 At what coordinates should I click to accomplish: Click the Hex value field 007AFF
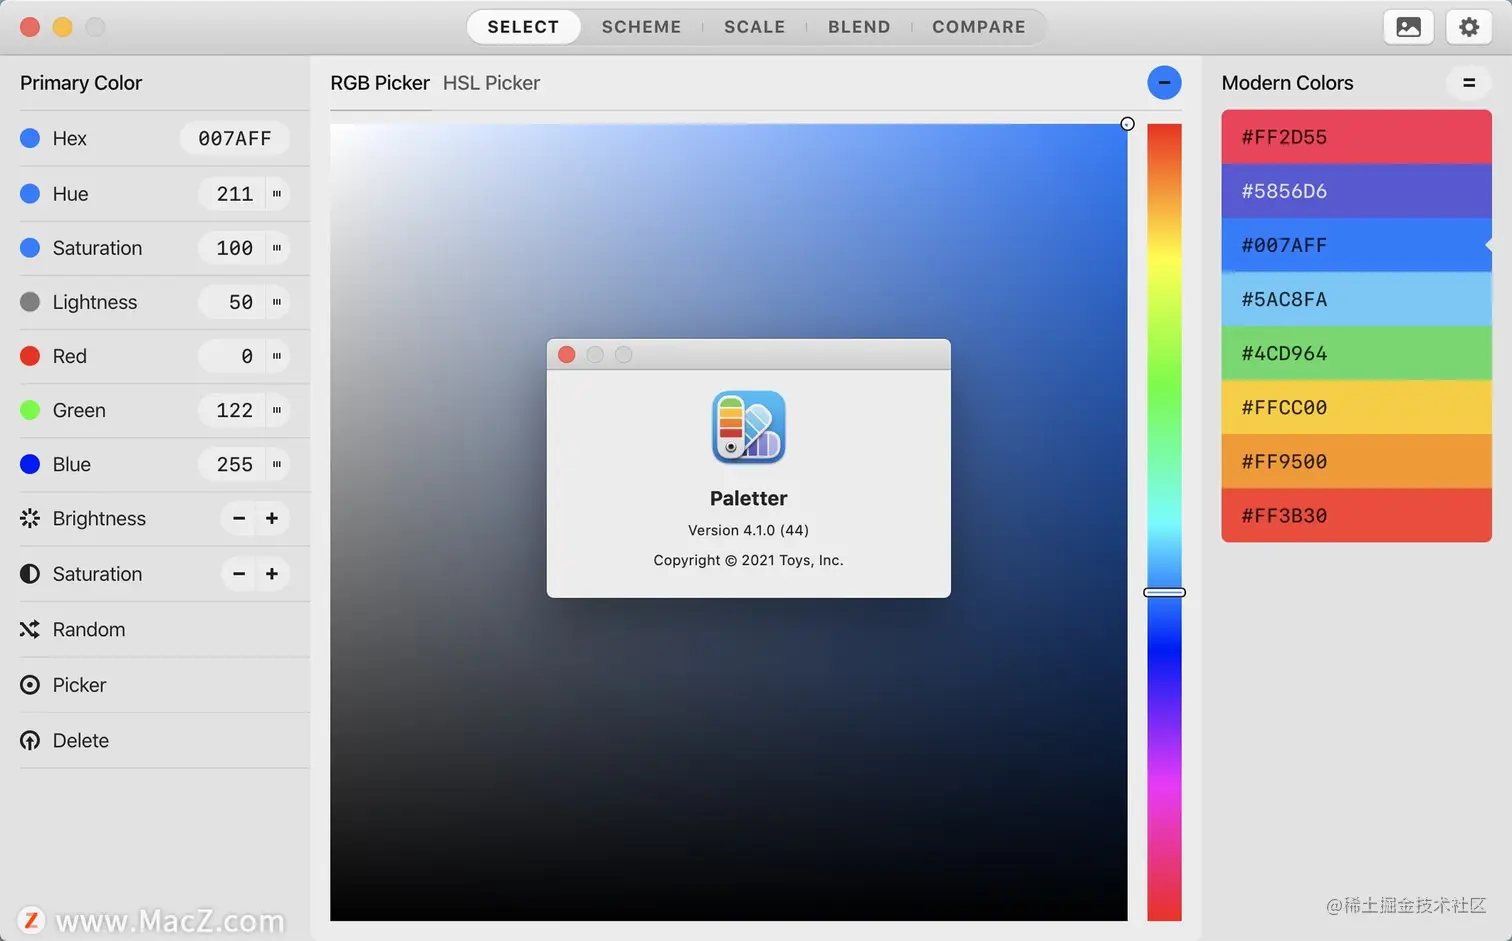click(x=235, y=138)
